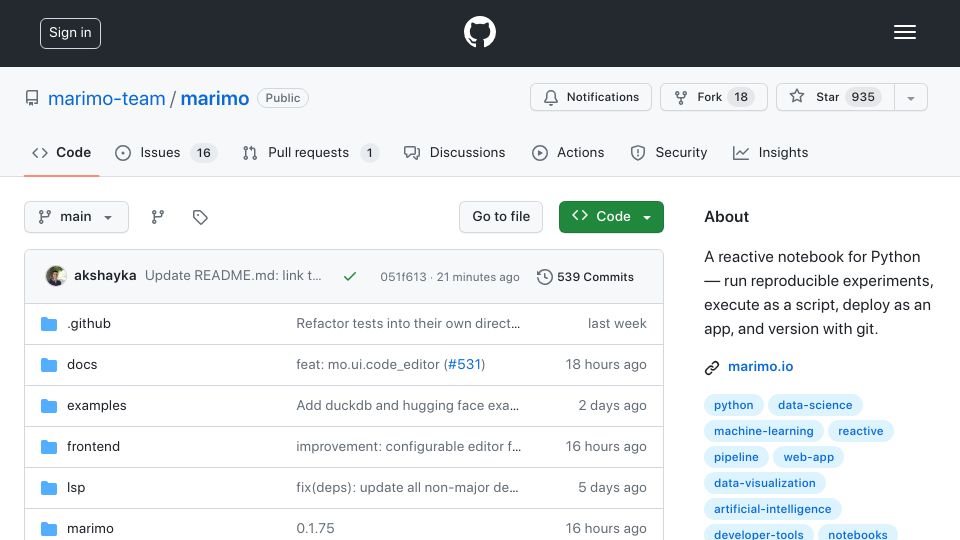960x540 pixels.
Task: Click the data-science topic tag
Action: click(x=815, y=405)
